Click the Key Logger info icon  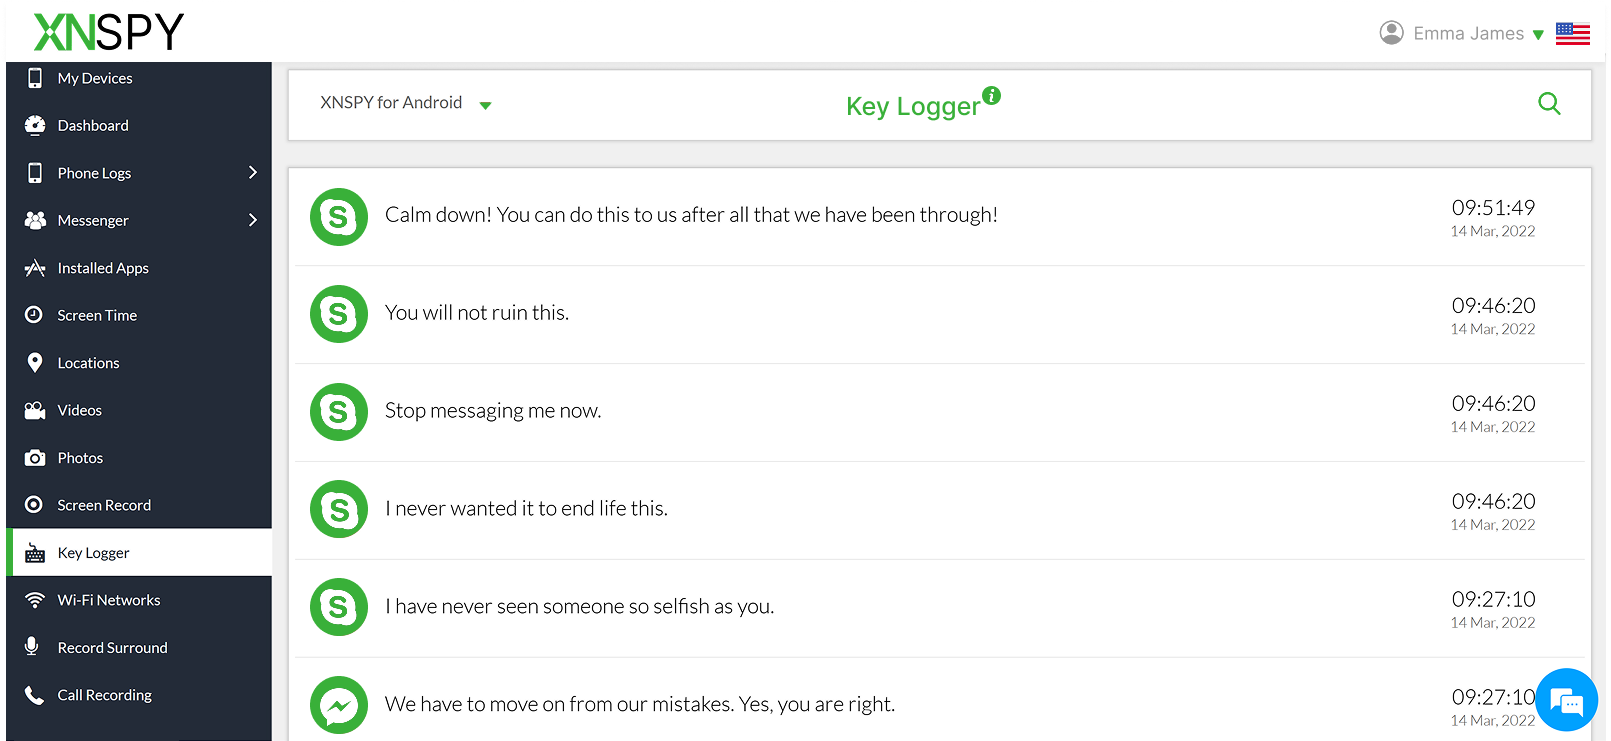click(x=991, y=95)
